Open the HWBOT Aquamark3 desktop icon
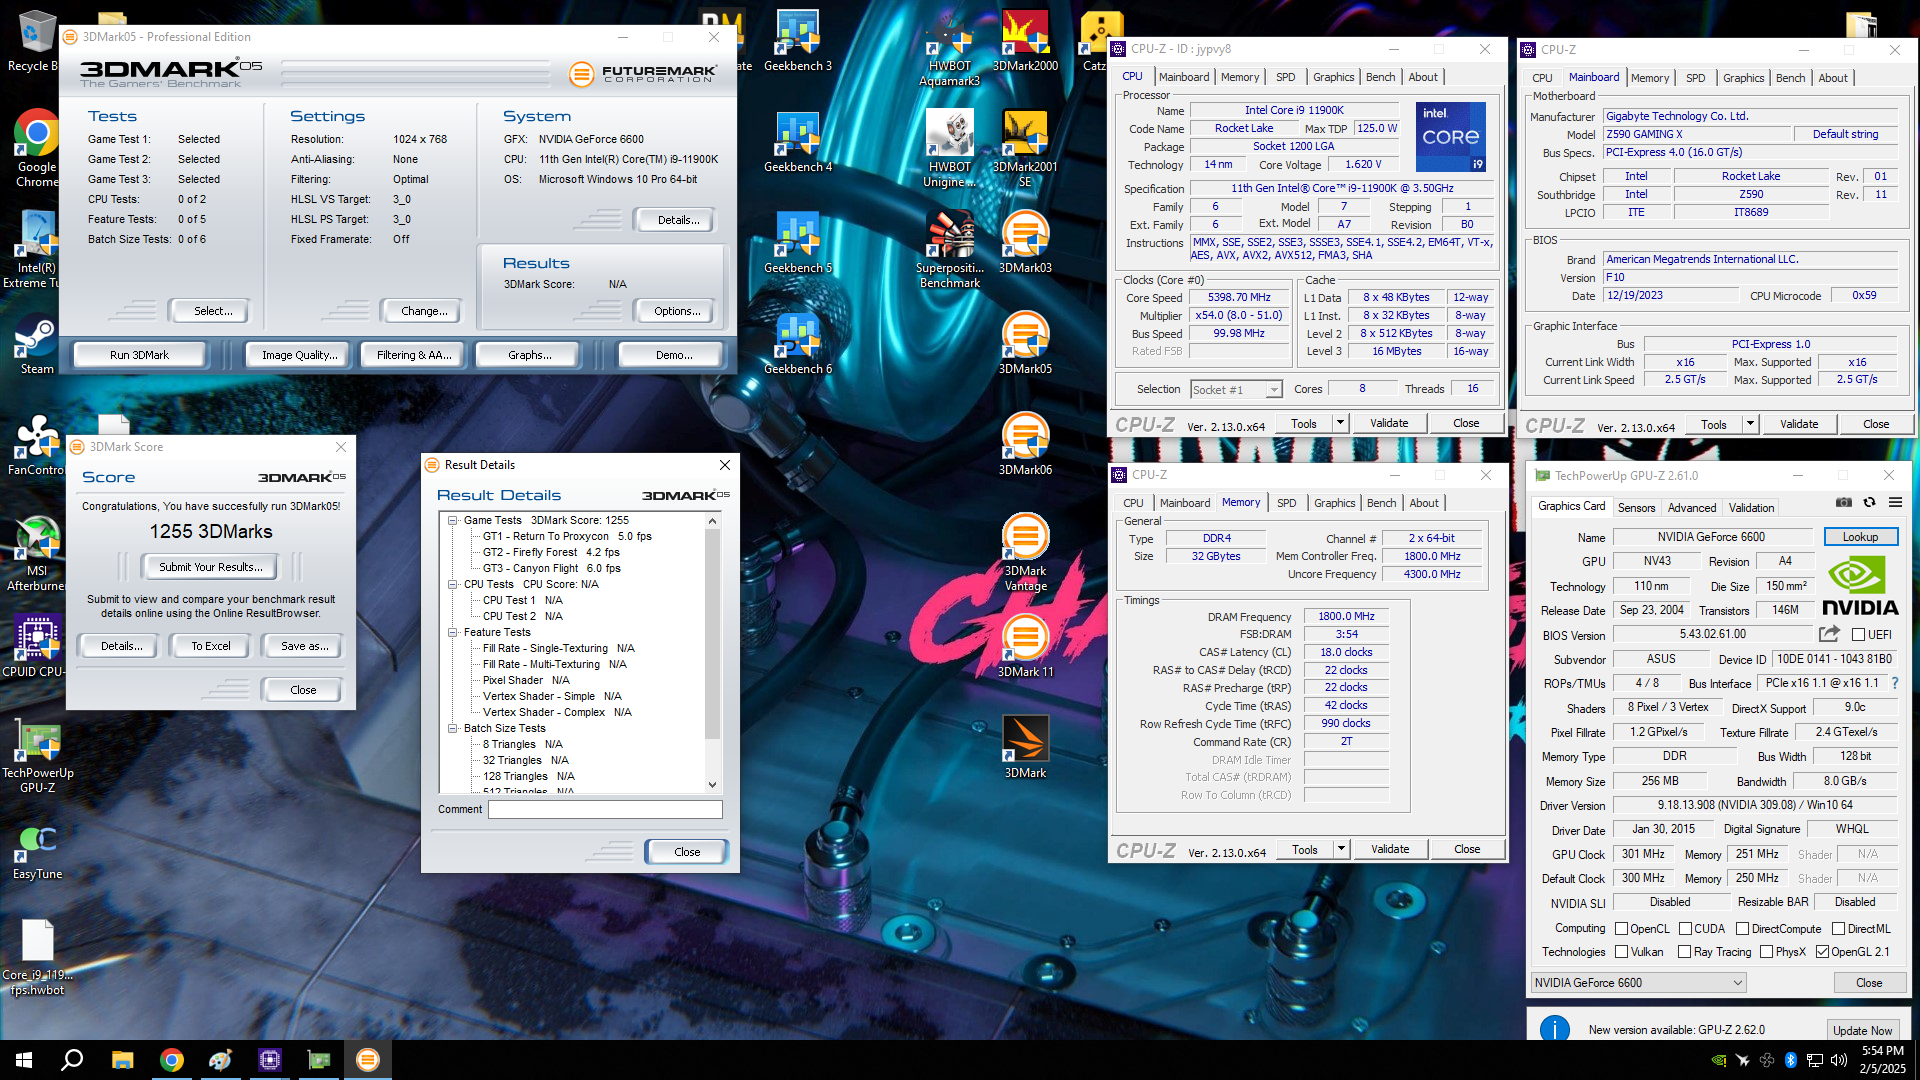The image size is (1920, 1080). [949, 48]
